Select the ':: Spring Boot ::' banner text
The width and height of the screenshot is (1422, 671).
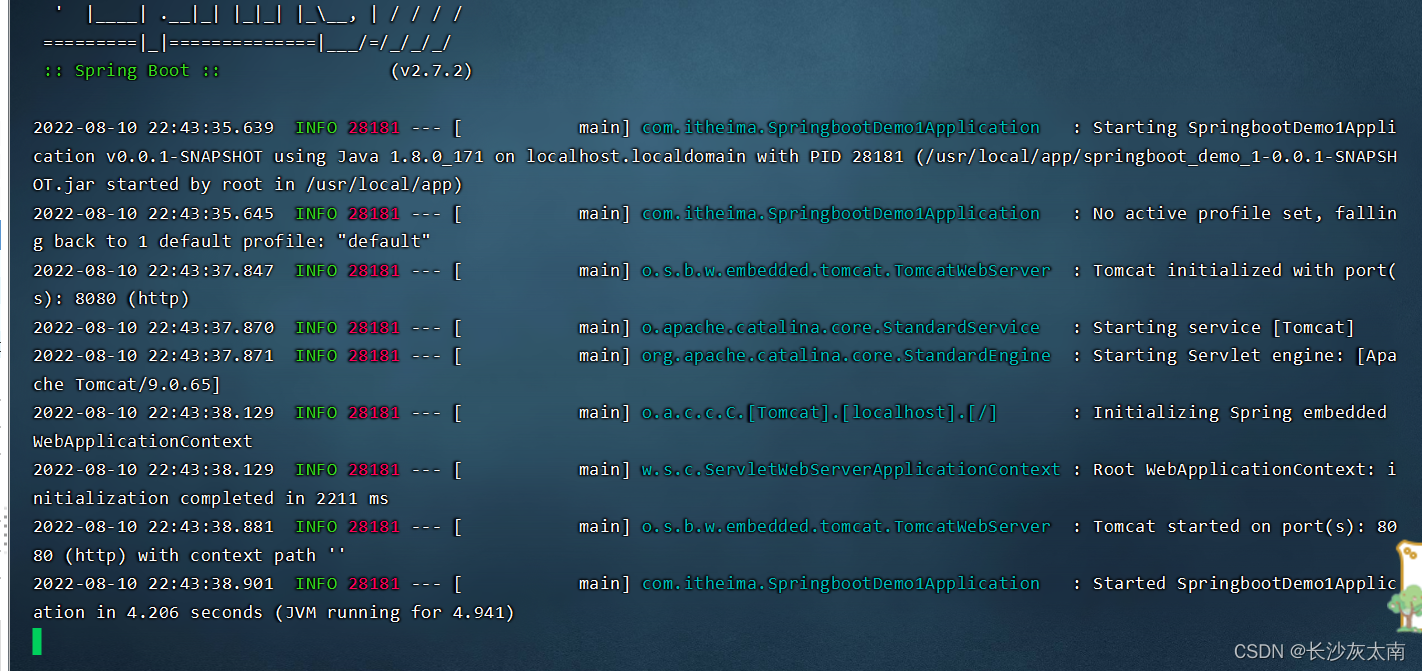pyautogui.click(x=132, y=71)
